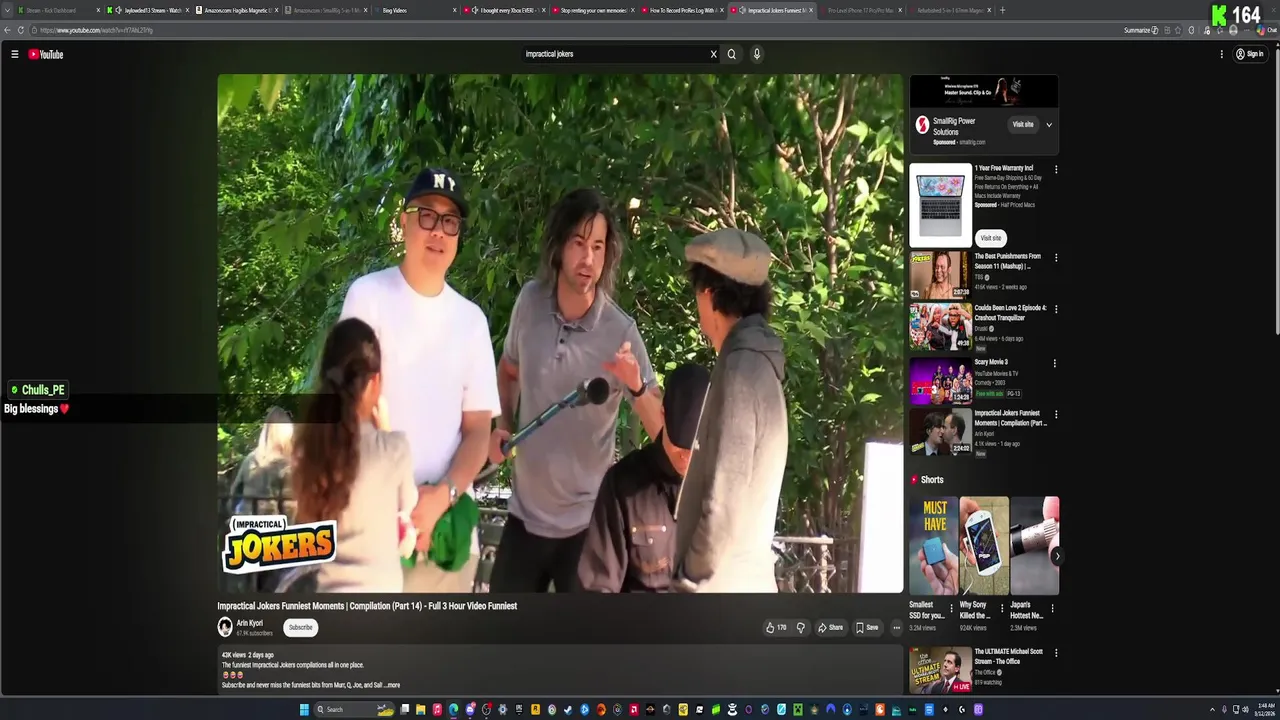Click the search magnifier button
Screen dimensions: 1280x720
[x=731, y=54]
